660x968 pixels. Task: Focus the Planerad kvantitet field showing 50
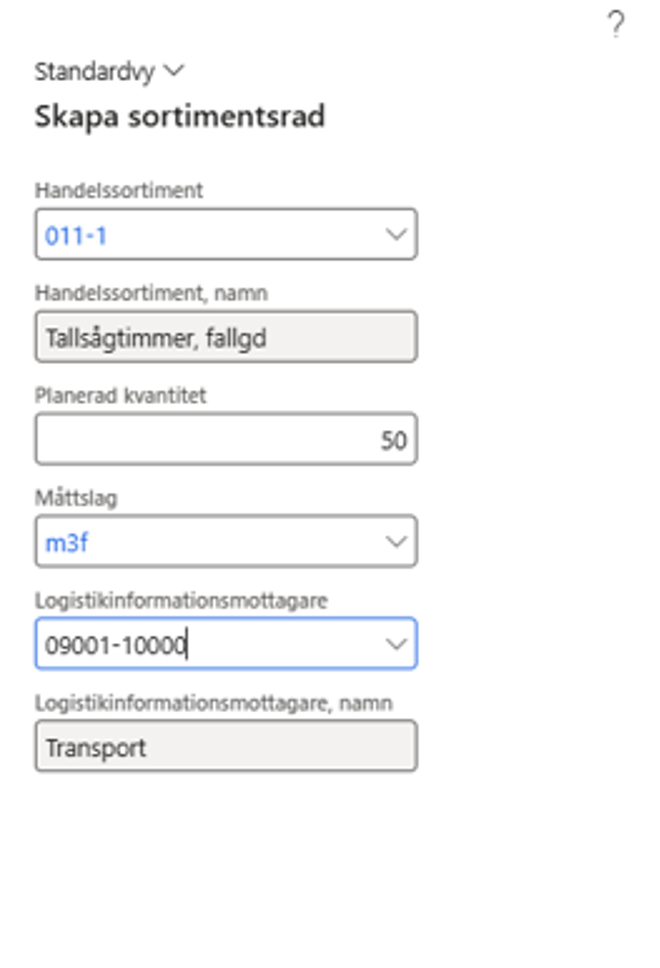(x=226, y=439)
